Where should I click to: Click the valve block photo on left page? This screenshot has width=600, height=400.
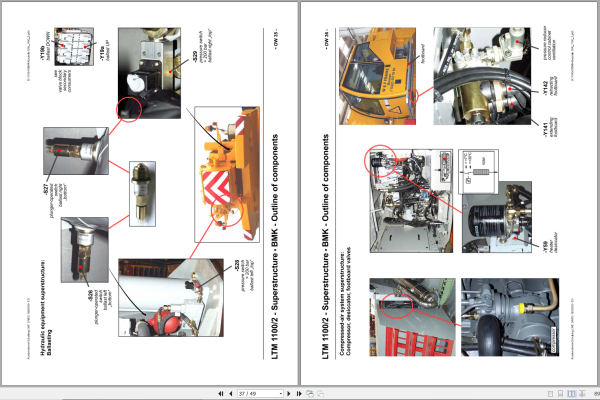pyautogui.click(x=74, y=46)
